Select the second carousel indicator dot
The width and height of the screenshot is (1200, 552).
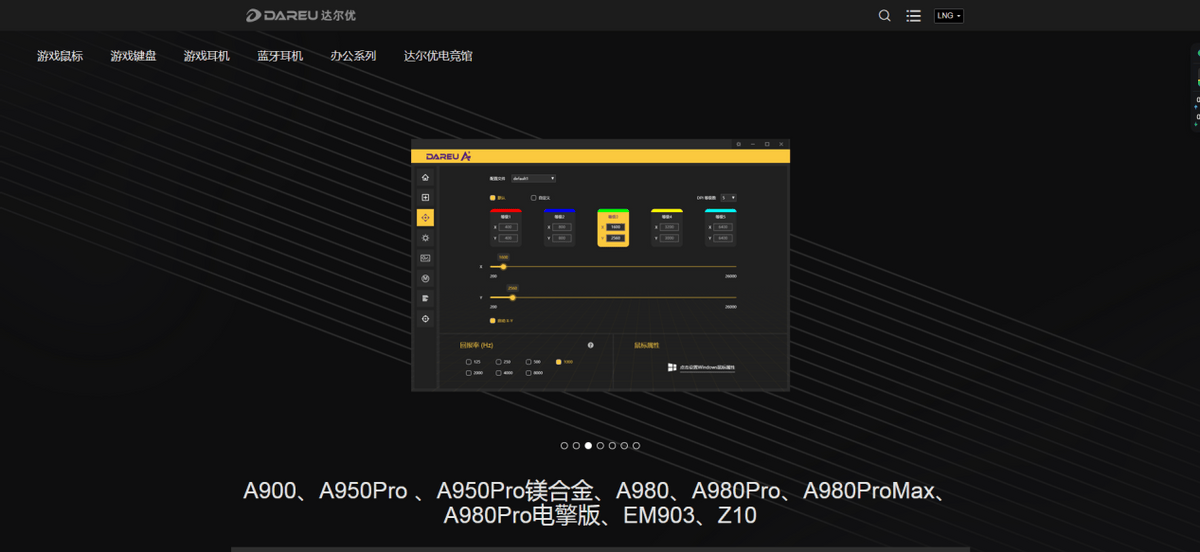576,446
